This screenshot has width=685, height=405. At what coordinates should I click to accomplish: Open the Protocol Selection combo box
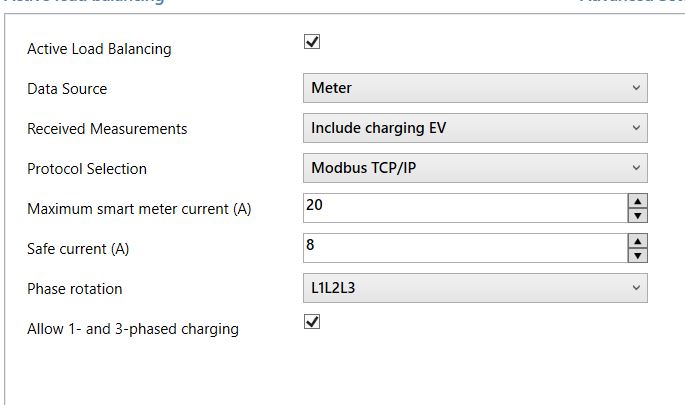[x=474, y=168]
